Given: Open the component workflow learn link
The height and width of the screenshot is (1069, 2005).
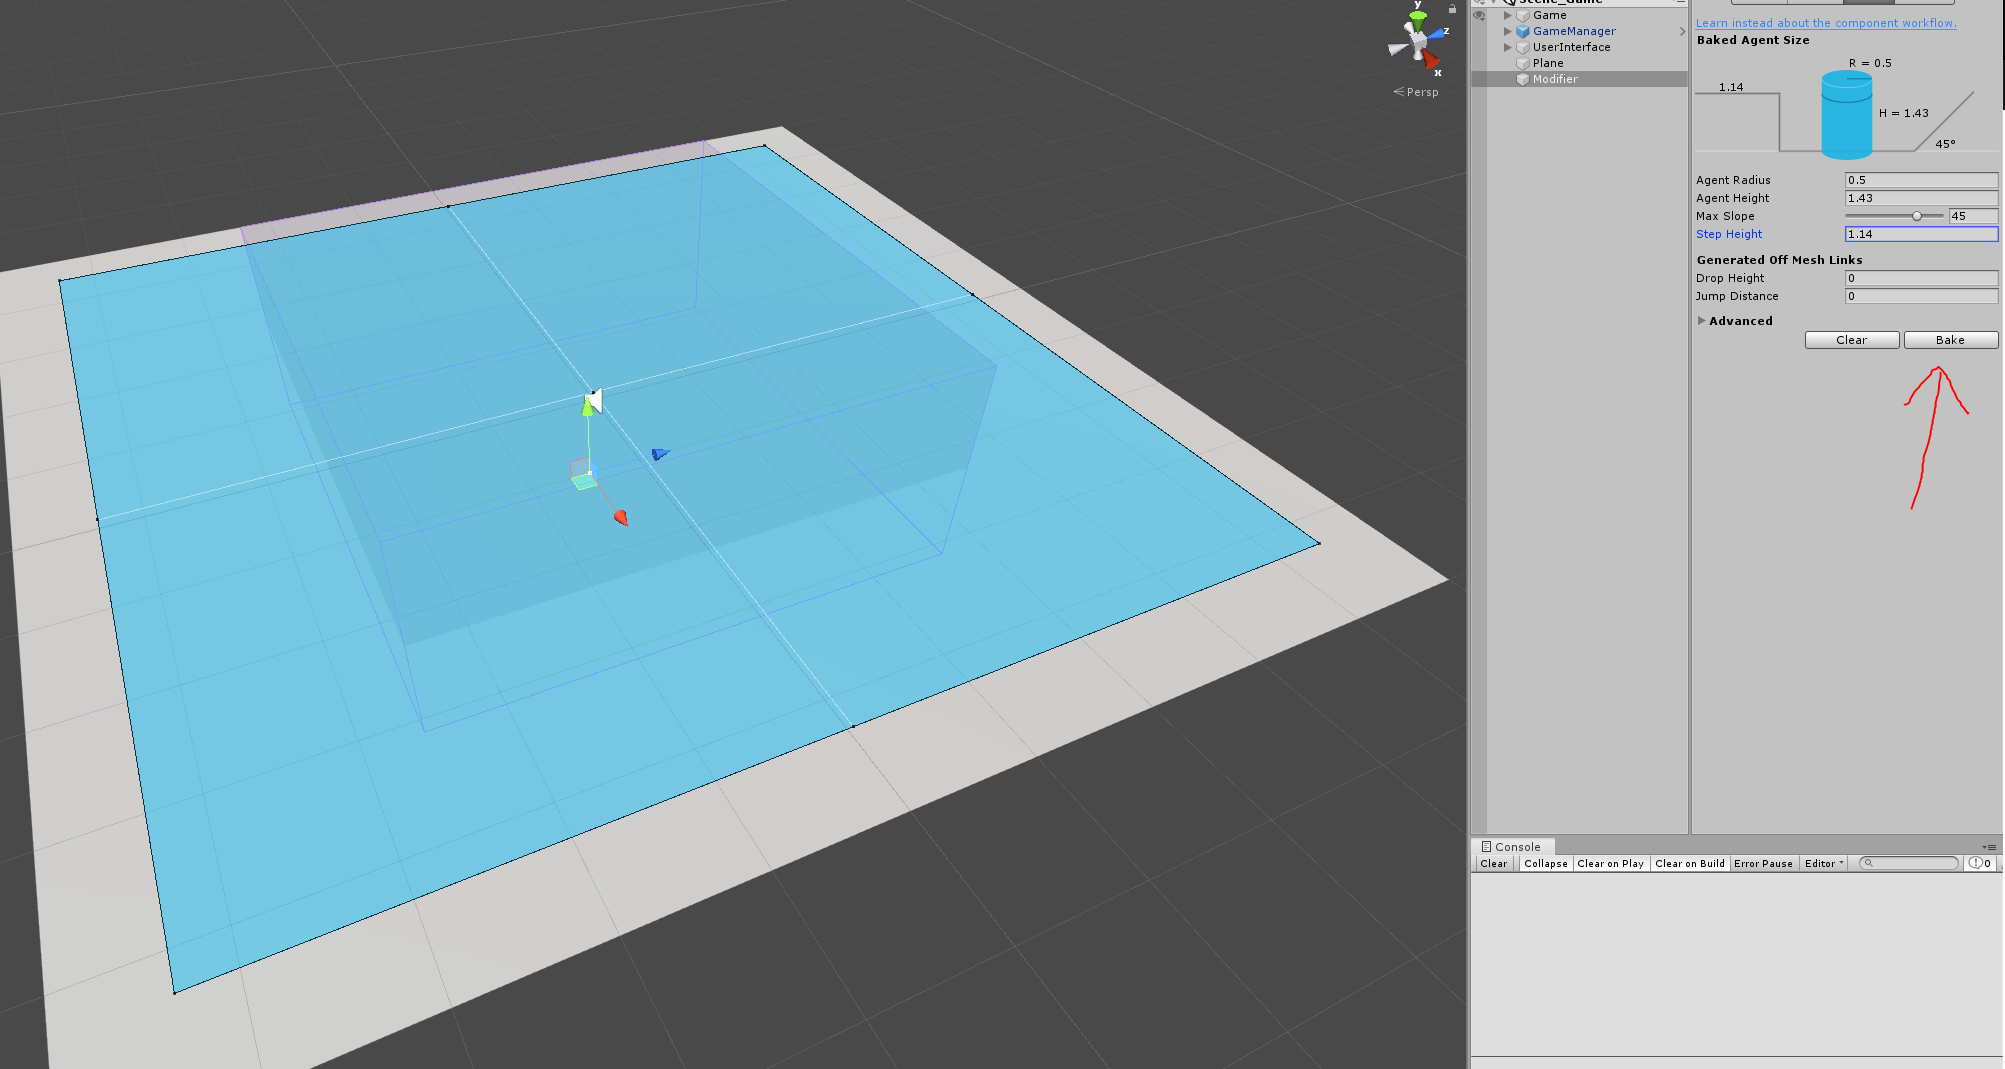Looking at the screenshot, I should point(1824,22).
